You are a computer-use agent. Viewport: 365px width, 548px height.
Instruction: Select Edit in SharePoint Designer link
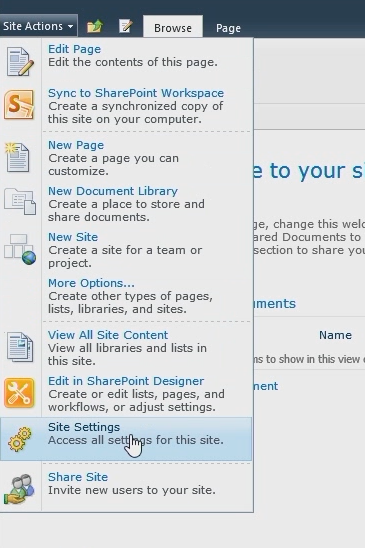[126, 381]
